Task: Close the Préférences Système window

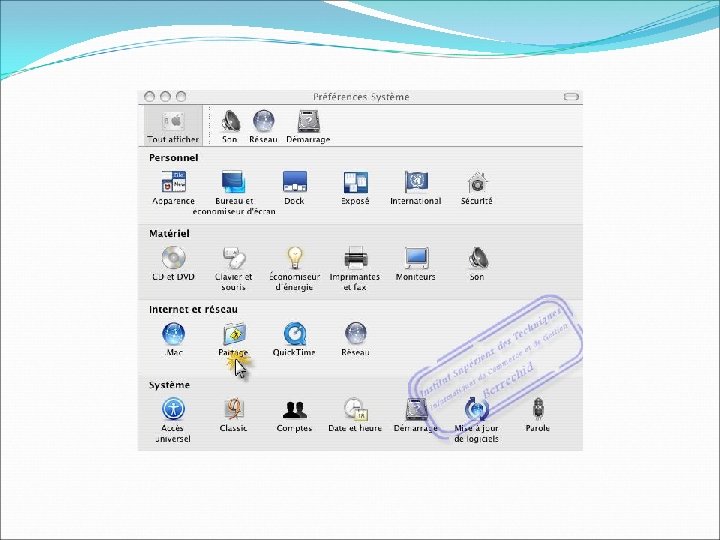Action: pyautogui.click(x=149, y=96)
